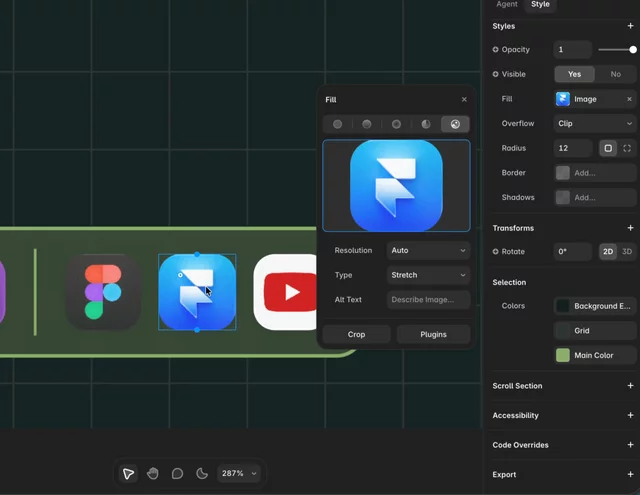Click the Opacity value field
Image resolution: width=640 pixels, height=495 pixels.
[573, 49]
